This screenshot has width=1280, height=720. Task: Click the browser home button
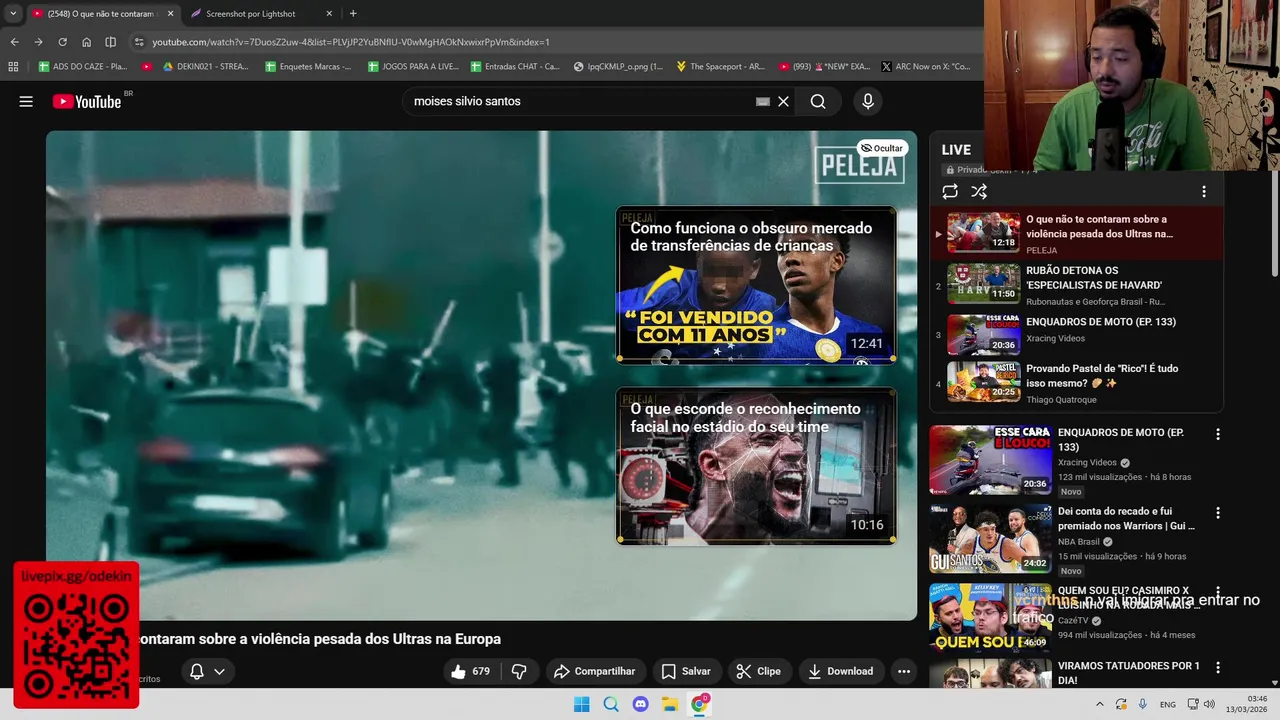click(x=86, y=42)
